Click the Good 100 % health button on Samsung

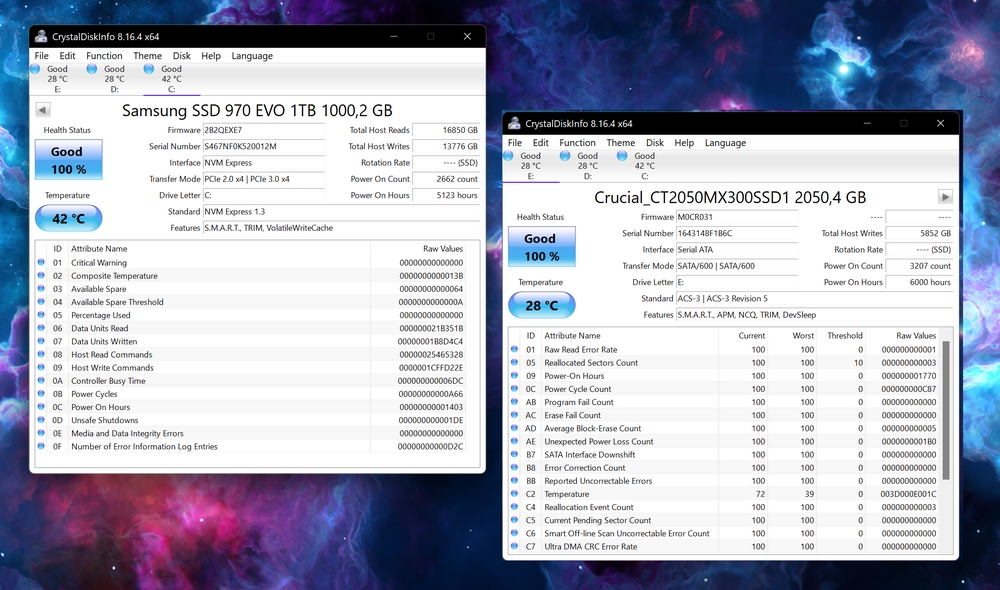[68, 160]
